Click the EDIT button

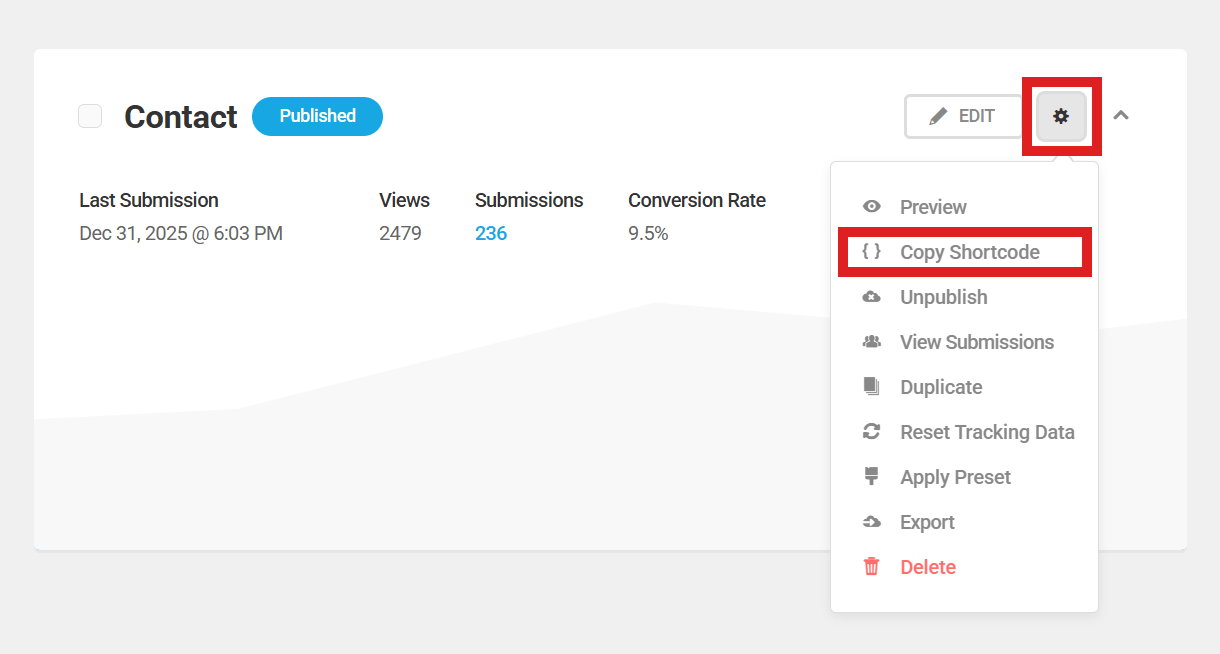coord(963,116)
